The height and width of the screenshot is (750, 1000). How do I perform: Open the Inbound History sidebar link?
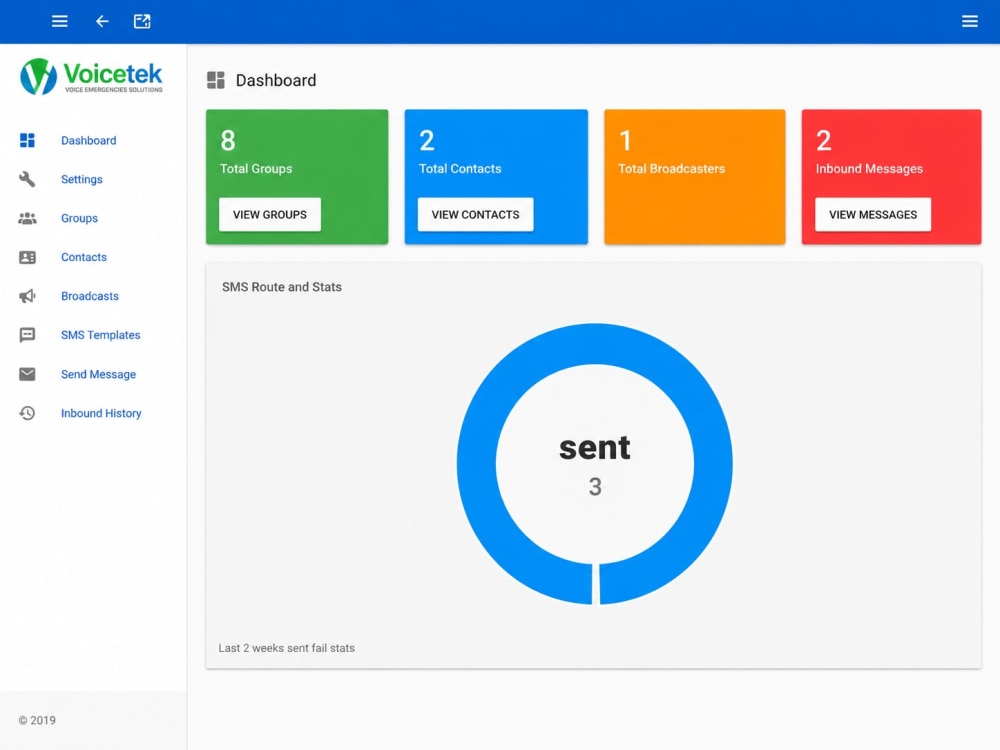coord(101,413)
